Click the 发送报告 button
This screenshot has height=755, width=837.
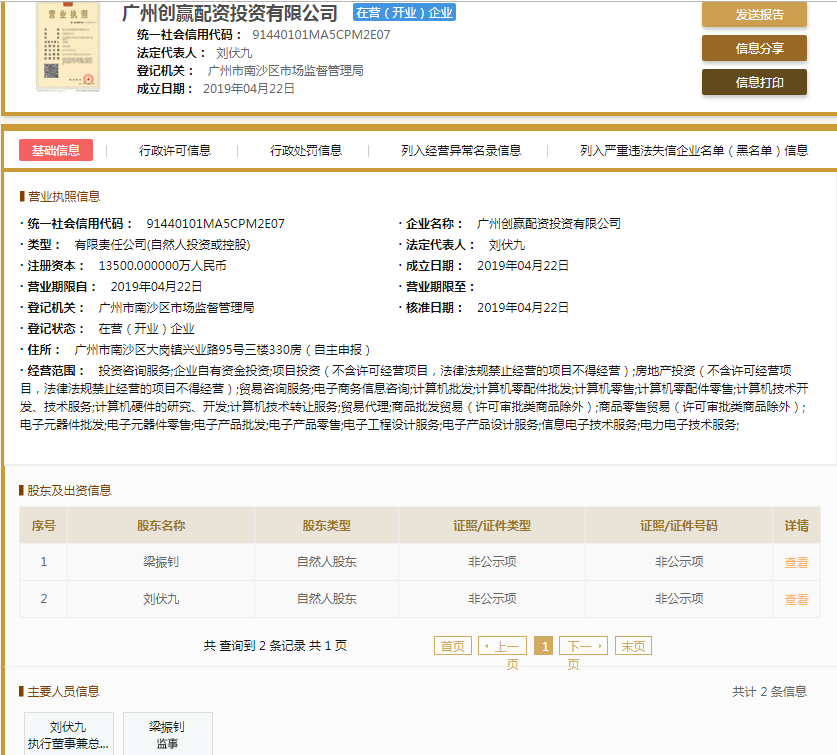point(754,14)
